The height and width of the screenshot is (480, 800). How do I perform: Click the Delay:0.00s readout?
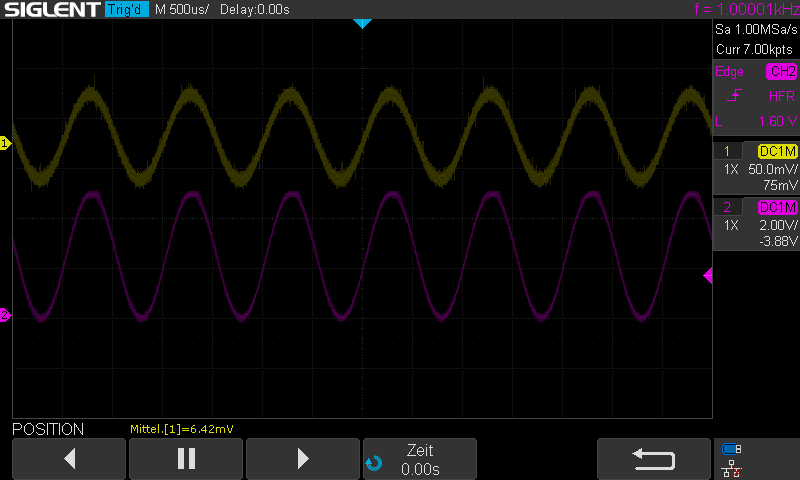tap(255, 9)
